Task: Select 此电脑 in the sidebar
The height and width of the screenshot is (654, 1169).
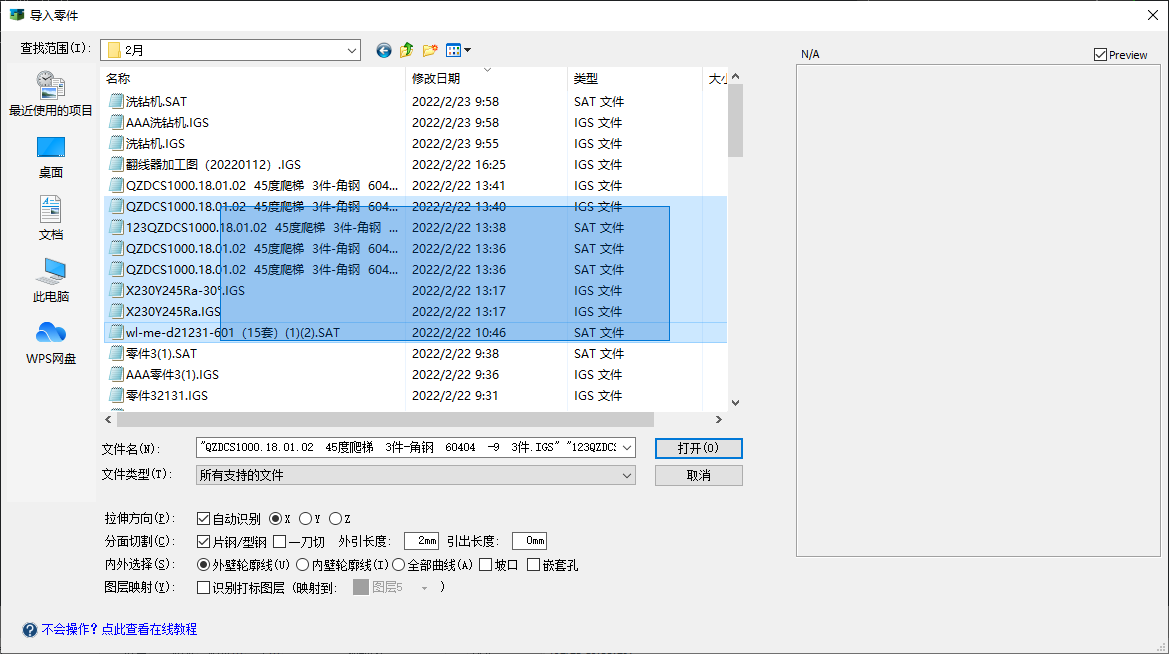Action: click(x=51, y=280)
